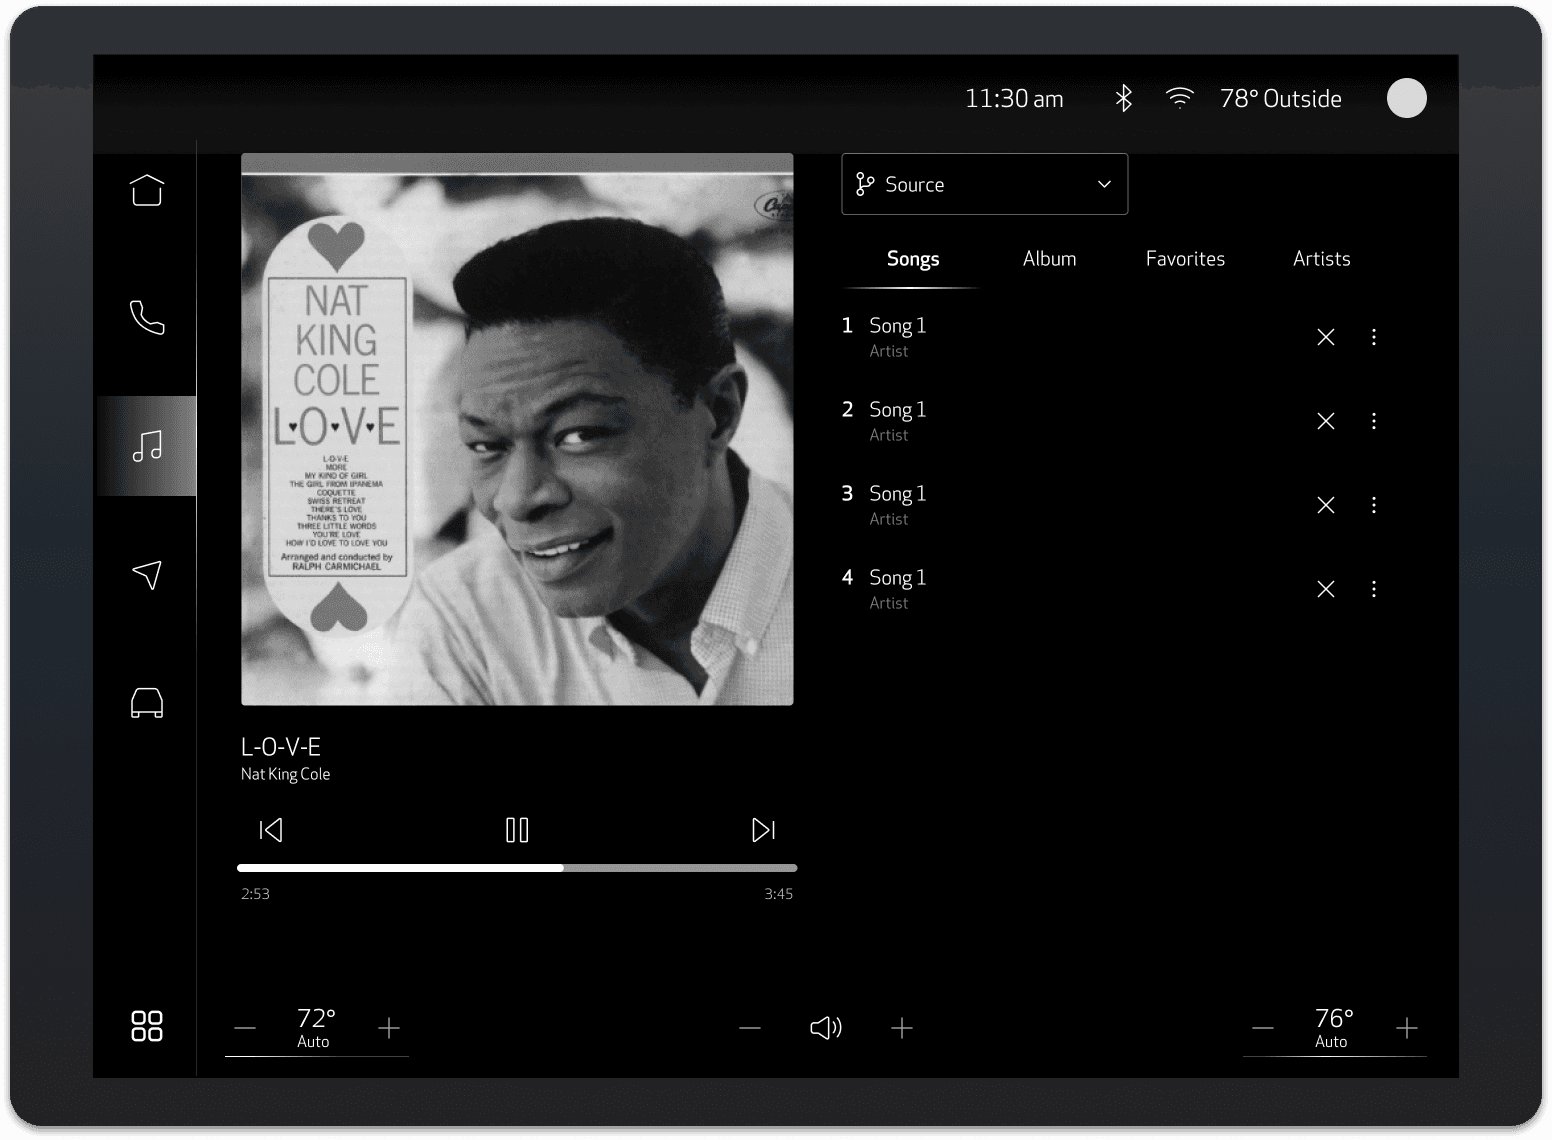
Task: Click the Bluetooth status icon
Action: 1124,98
